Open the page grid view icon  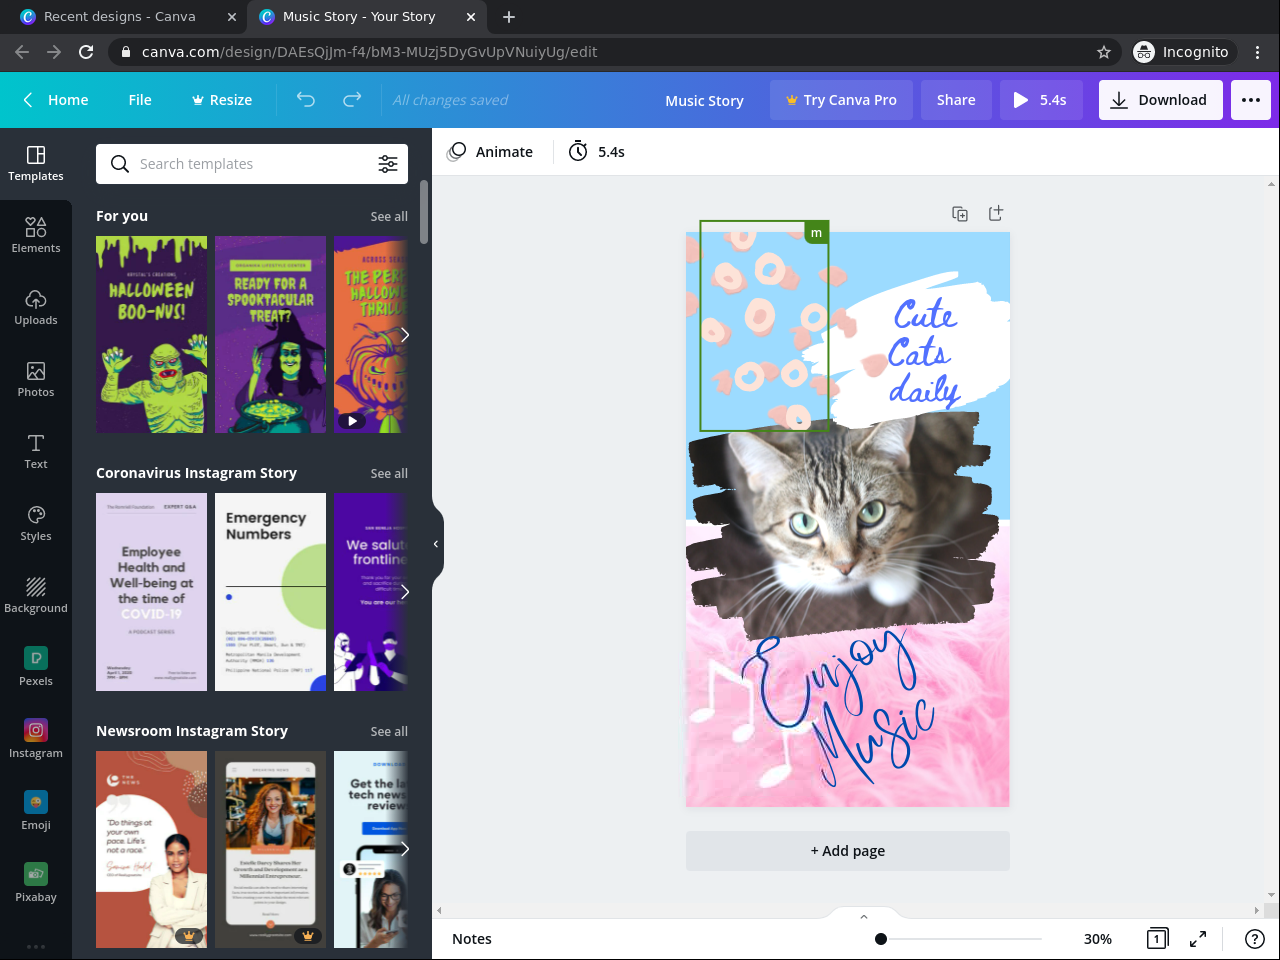pyautogui.click(x=1157, y=938)
